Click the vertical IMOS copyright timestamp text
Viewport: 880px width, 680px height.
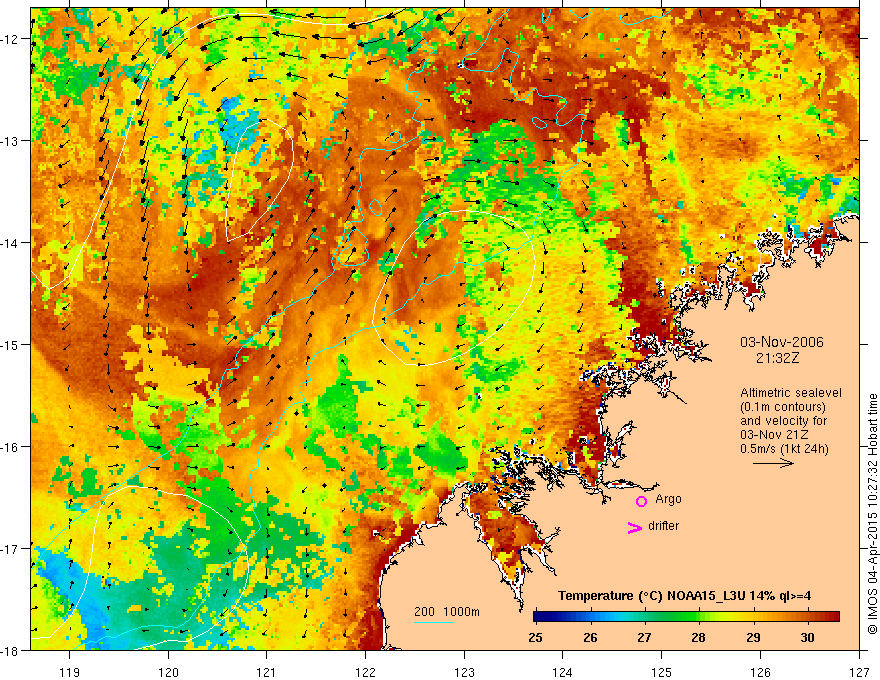(872, 514)
